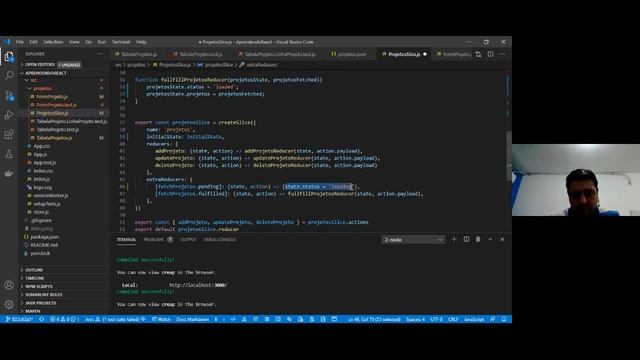Open the notifications bell in status bar

(x=504, y=319)
